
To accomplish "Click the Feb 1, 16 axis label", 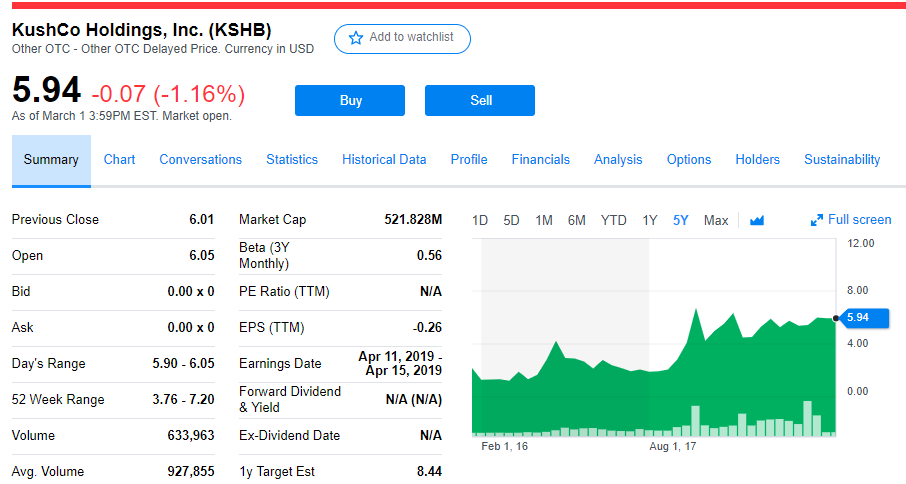I will [504, 446].
